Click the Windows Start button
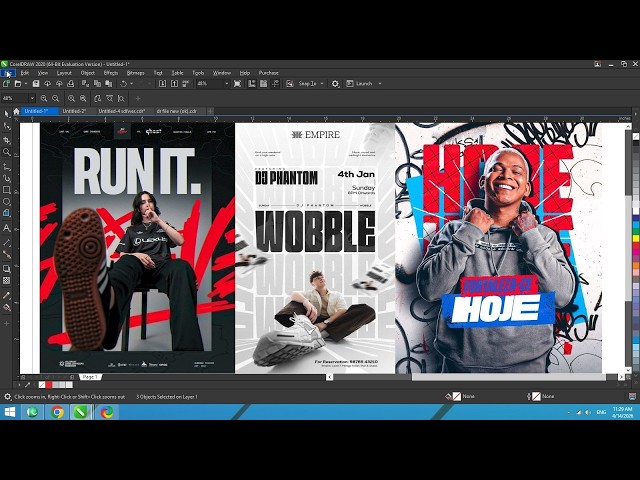640x480 pixels. tap(10, 412)
